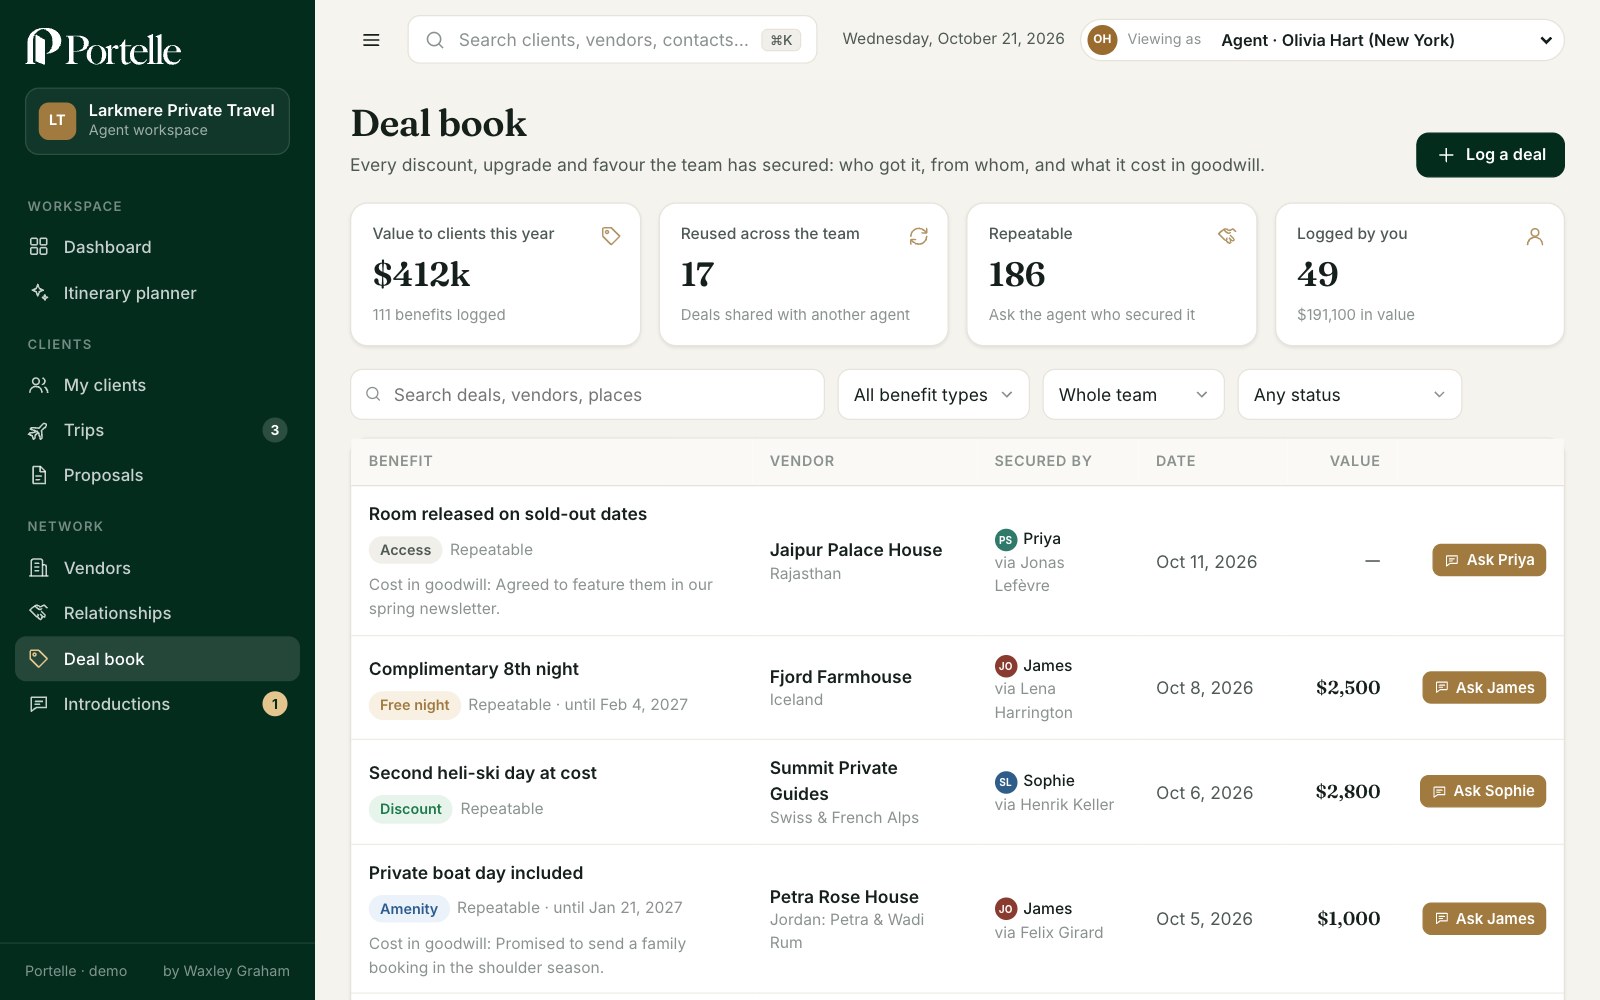This screenshot has height=1000, width=1600.
Task: Open the Viewing as agent dropdown
Action: tap(1322, 40)
